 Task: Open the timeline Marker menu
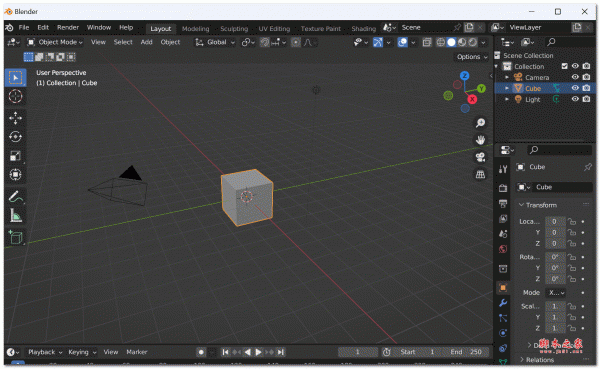(x=137, y=352)
